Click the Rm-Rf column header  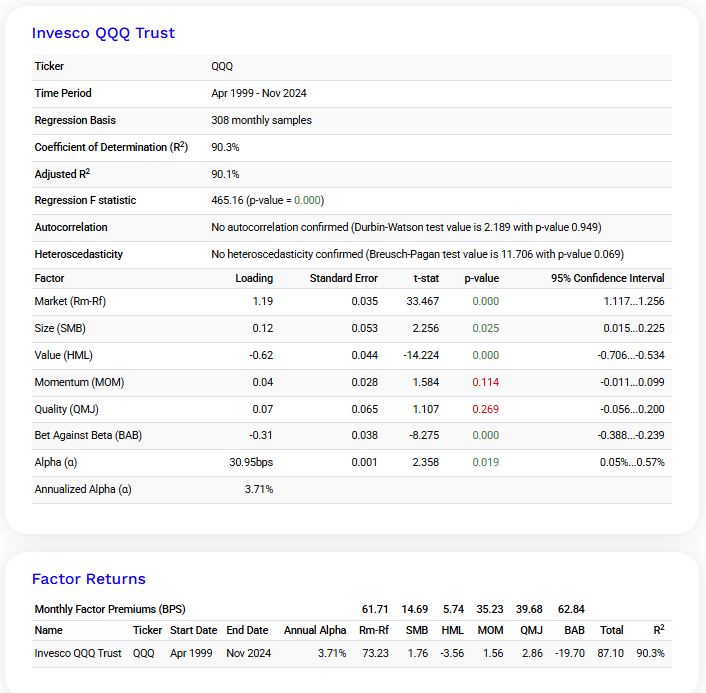374,630
